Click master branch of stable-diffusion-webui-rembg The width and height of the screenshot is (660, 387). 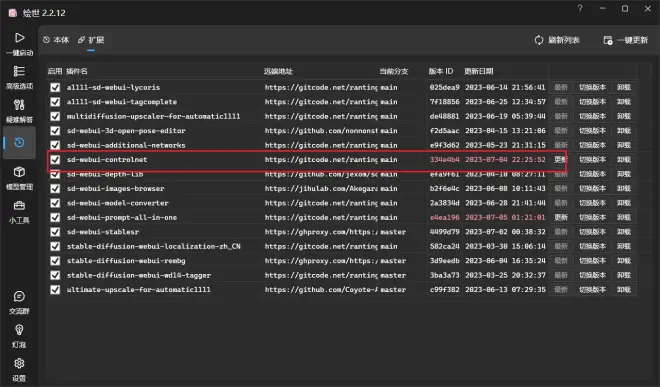(x=393, y=261)
